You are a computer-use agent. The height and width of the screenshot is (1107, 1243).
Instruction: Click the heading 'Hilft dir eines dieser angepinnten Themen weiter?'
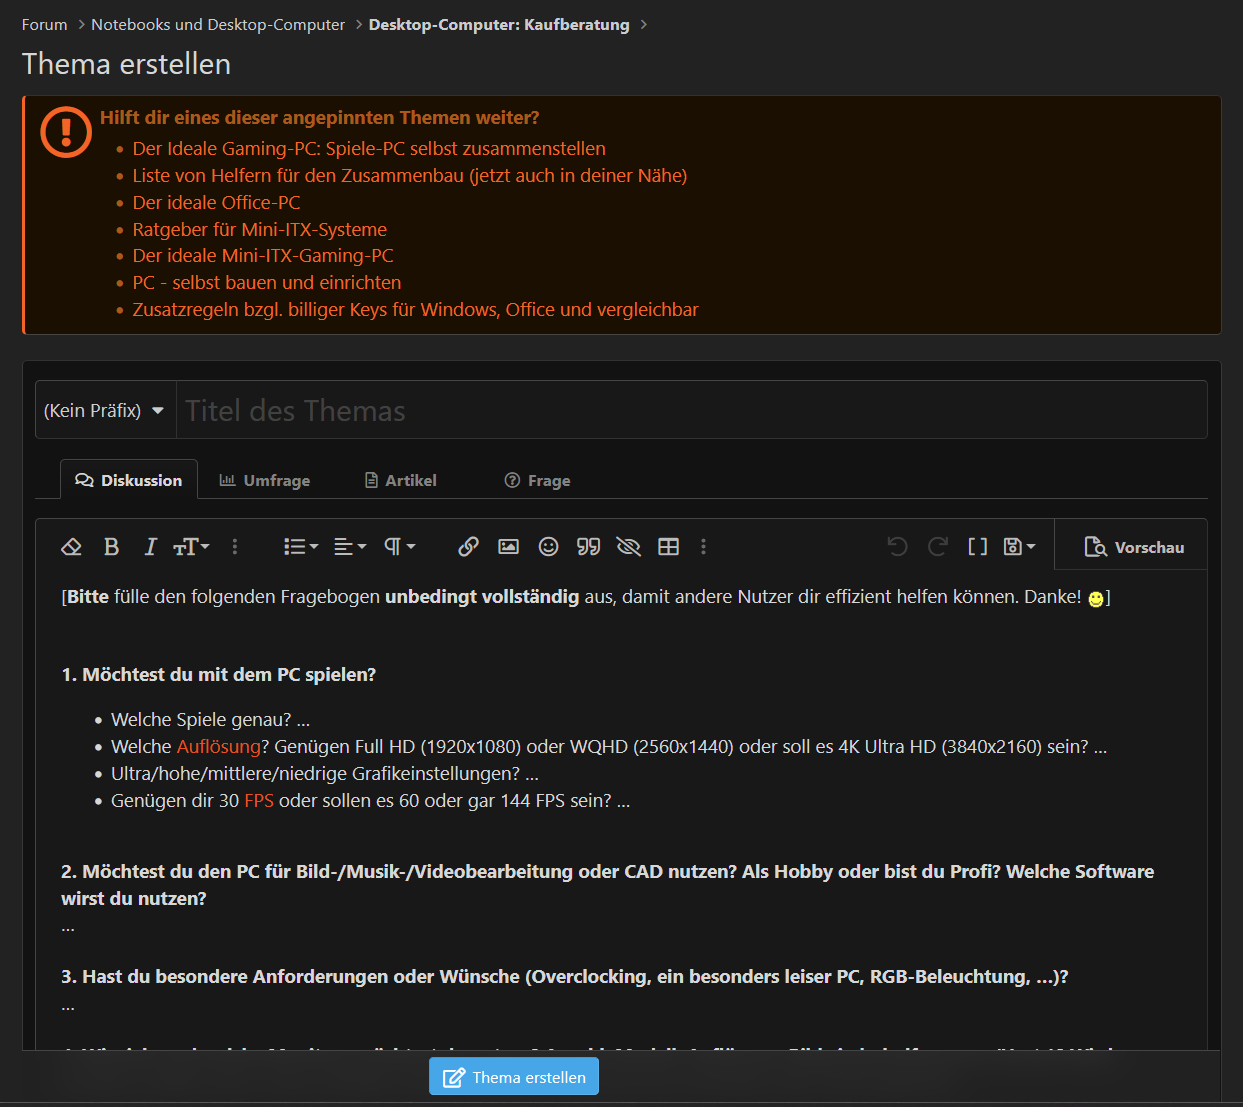[319, 118]
